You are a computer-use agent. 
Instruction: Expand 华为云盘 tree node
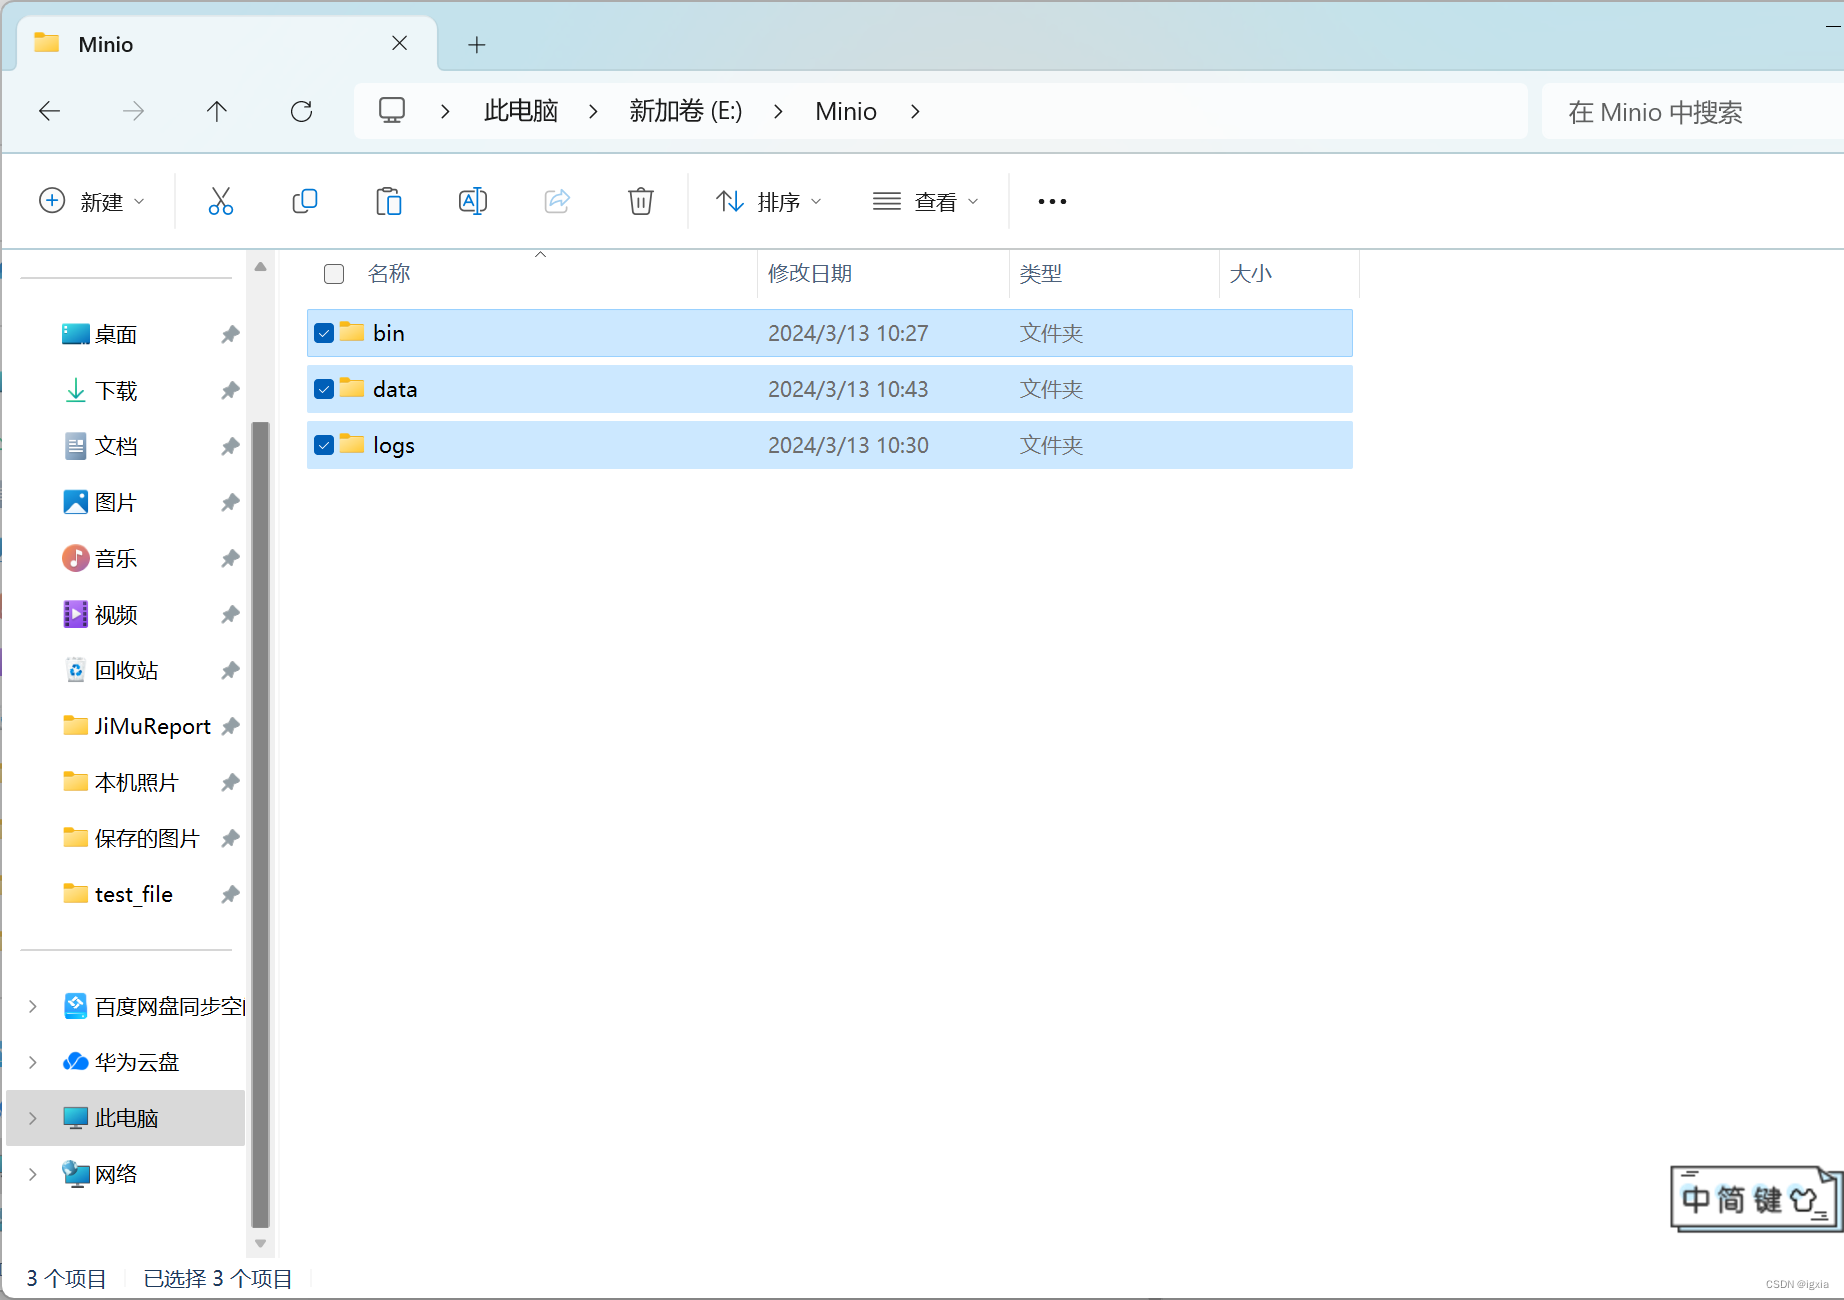pyautogui.click(x=33, y=1062)
